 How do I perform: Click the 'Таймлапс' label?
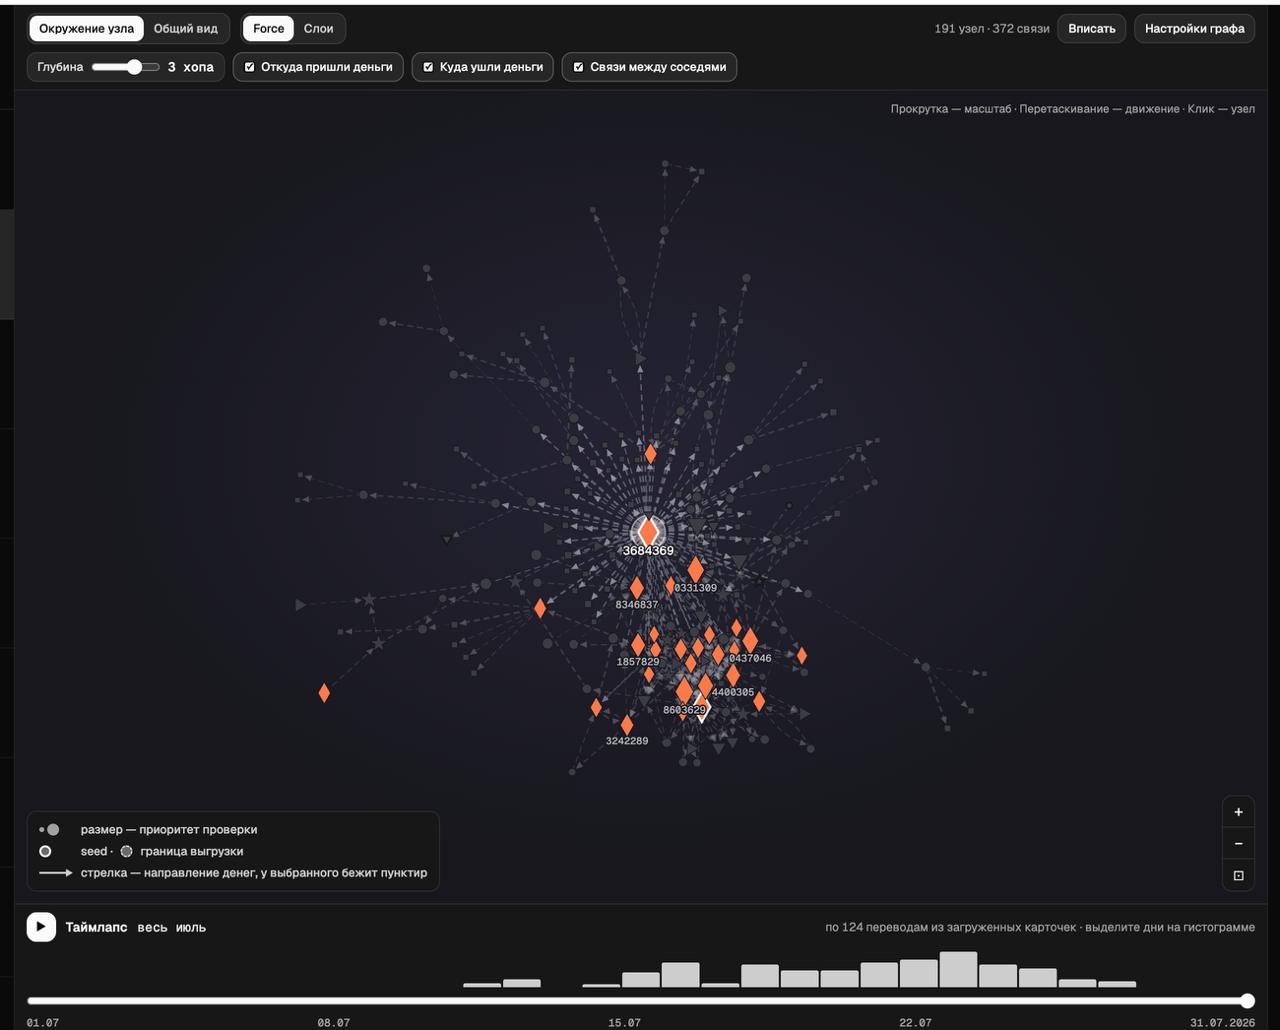96,927
